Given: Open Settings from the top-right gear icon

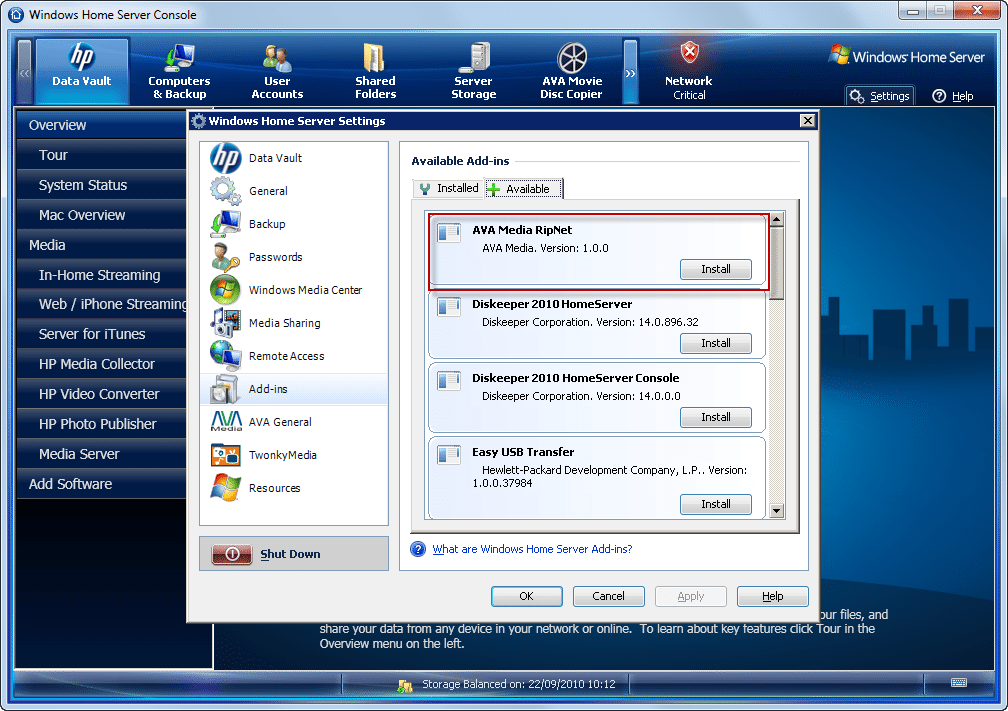Looking at the screenshot, I should [879, 95].
